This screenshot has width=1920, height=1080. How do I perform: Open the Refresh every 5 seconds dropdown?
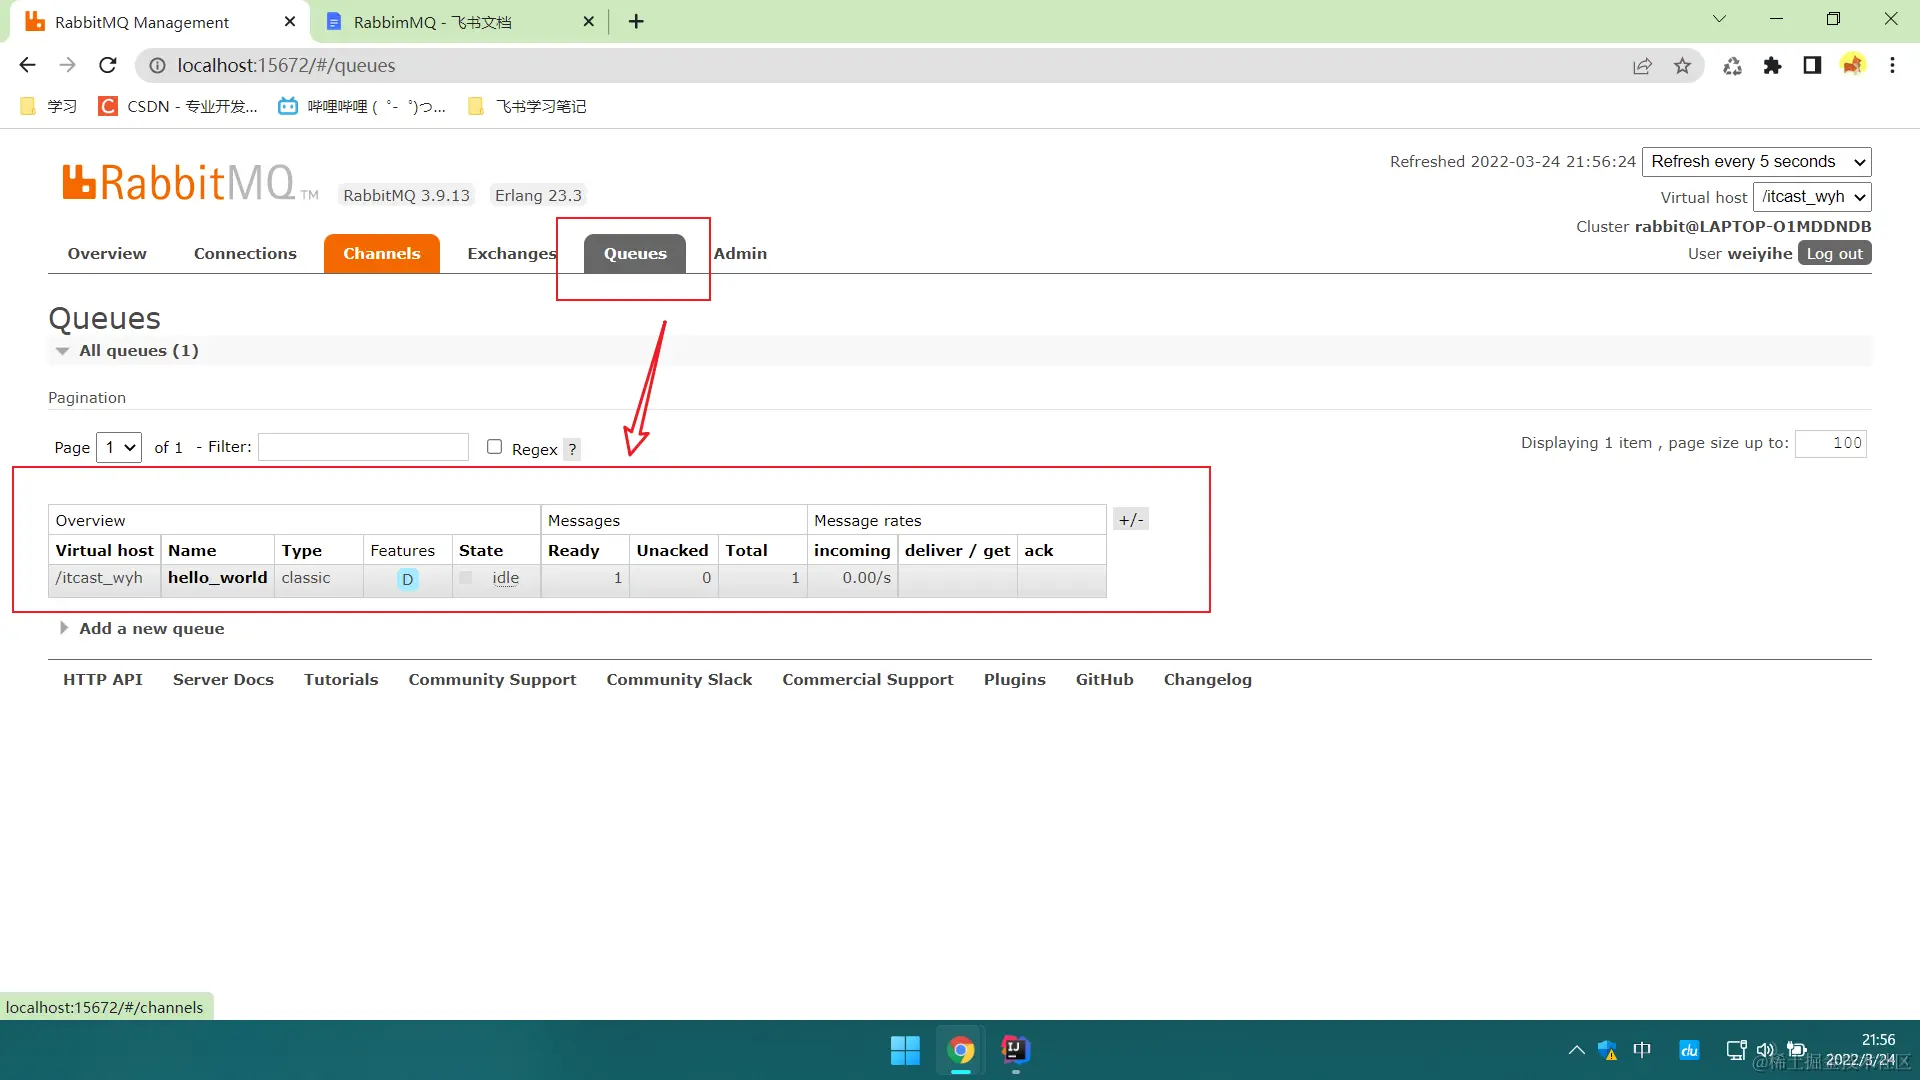pyautogui.click(x=1756, y=162)
